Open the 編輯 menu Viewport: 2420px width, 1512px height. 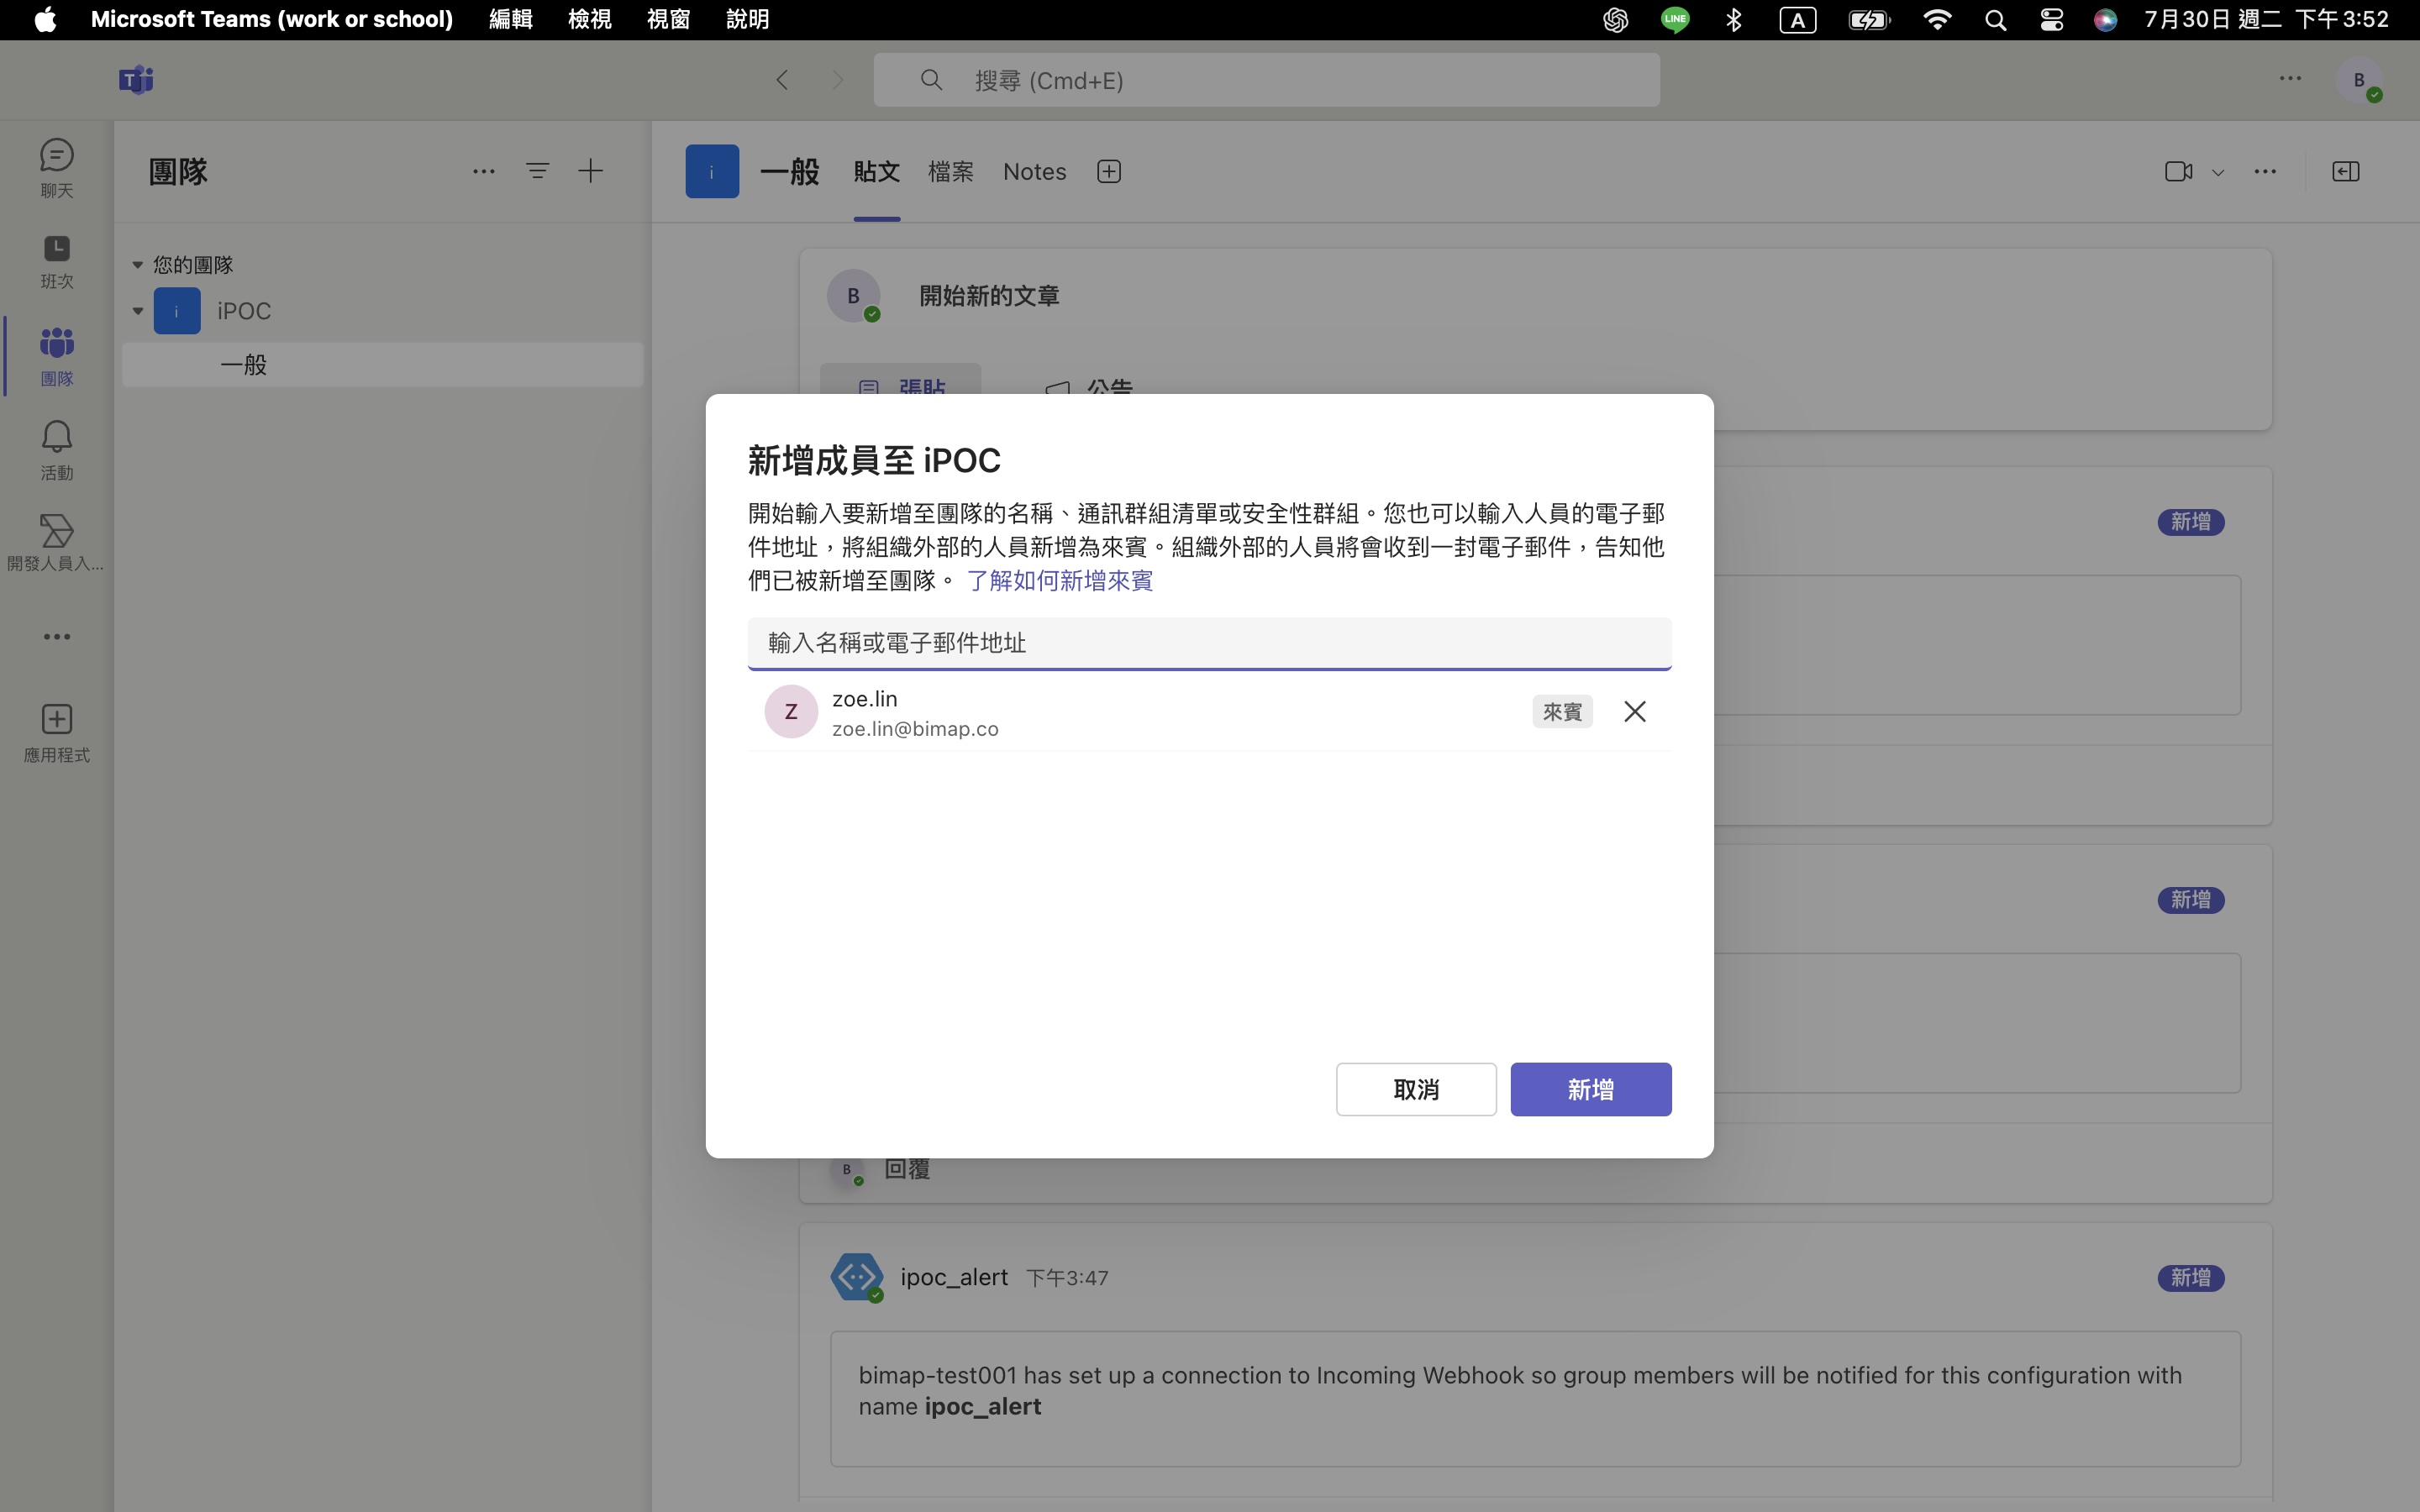point(511,20)
